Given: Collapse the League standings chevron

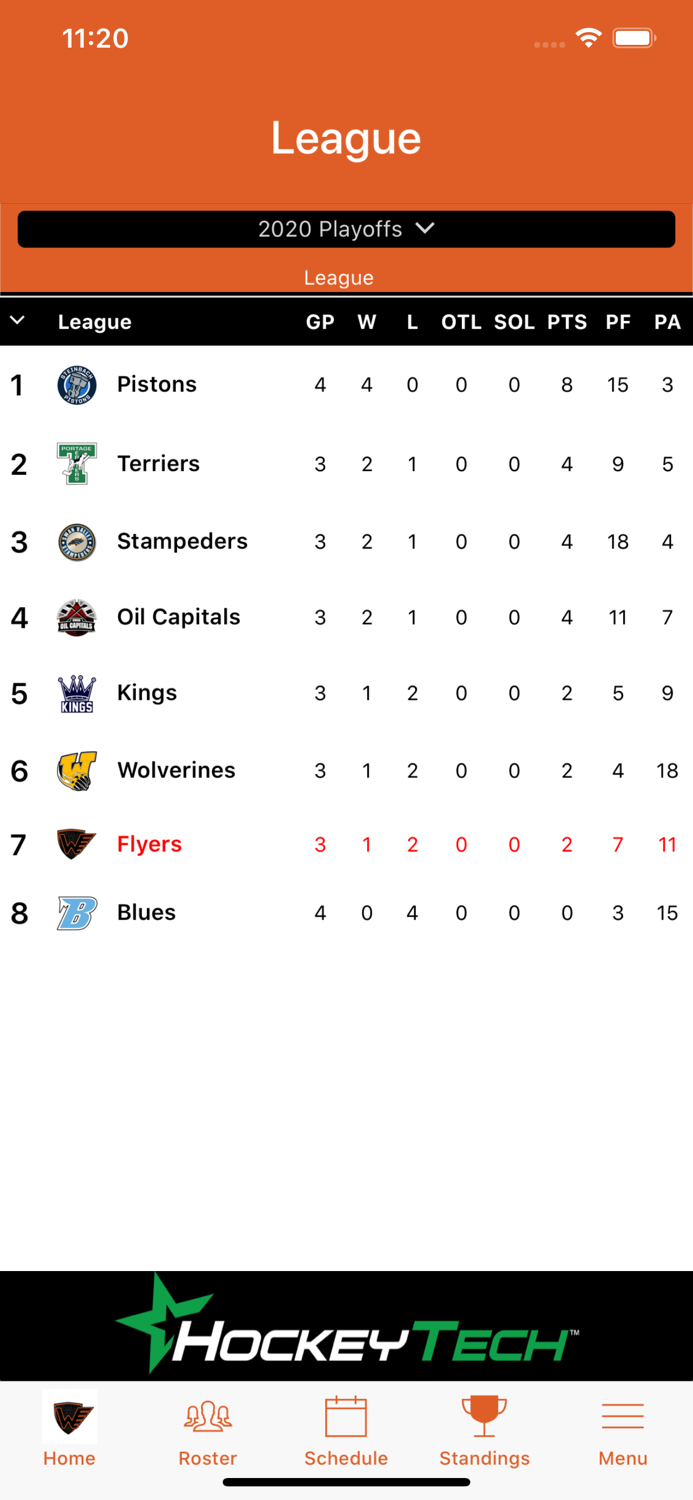Looking at the screenshot, I should pyautogui.click(x=17, y=321).
